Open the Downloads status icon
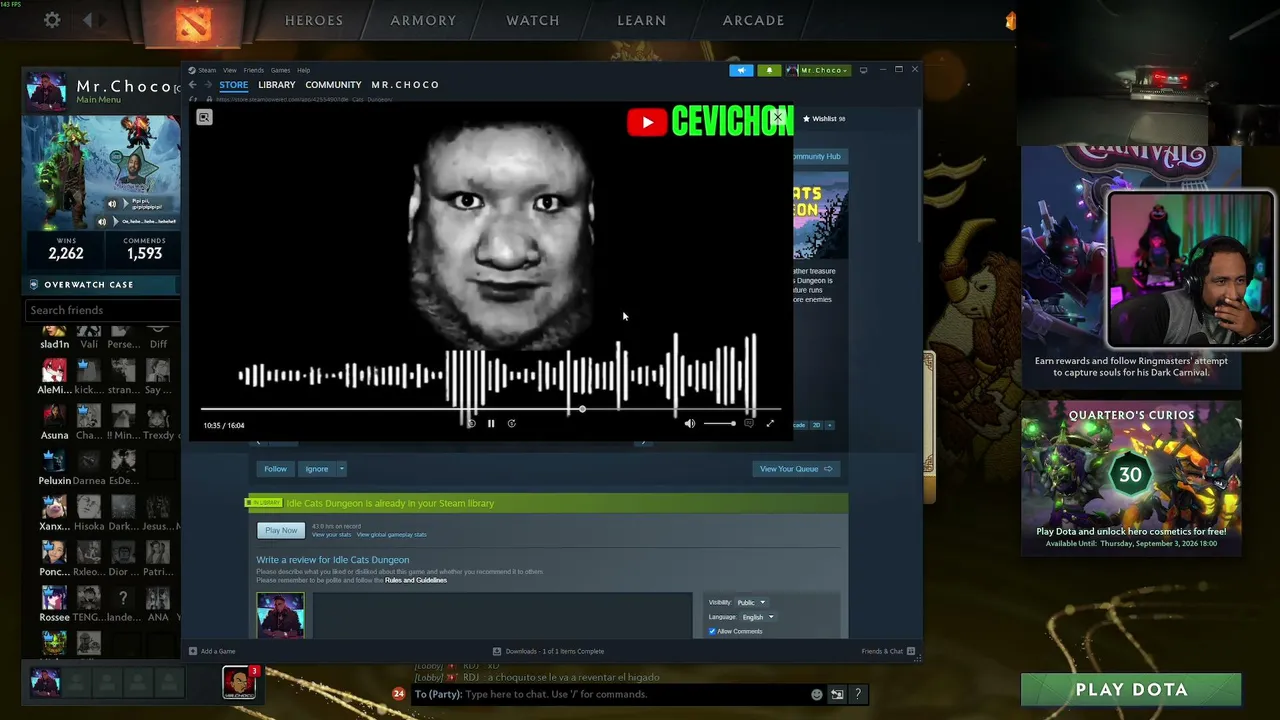1280x720 pixels. (497, 651)
